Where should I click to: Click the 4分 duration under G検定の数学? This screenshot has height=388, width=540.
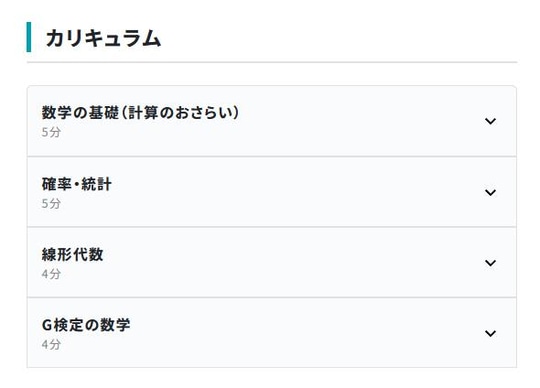click(x=51, y=344)
